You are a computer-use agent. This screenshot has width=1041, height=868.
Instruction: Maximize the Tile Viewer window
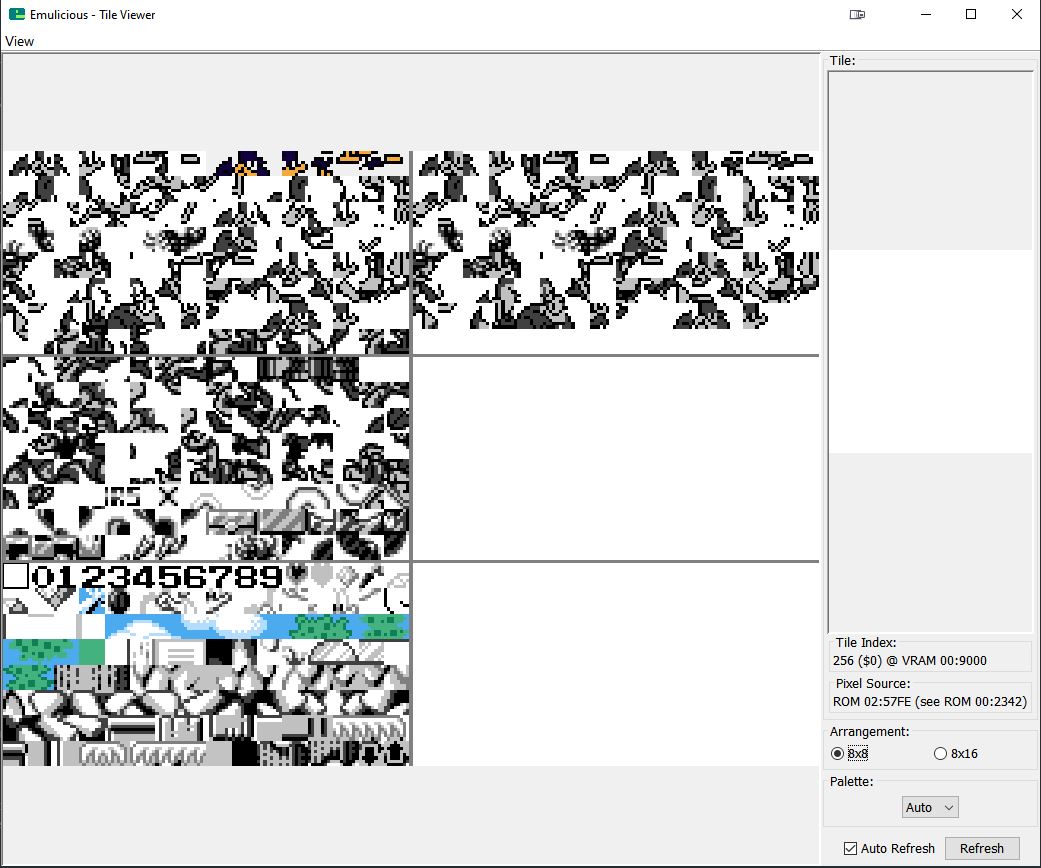[x=971, y=15]
